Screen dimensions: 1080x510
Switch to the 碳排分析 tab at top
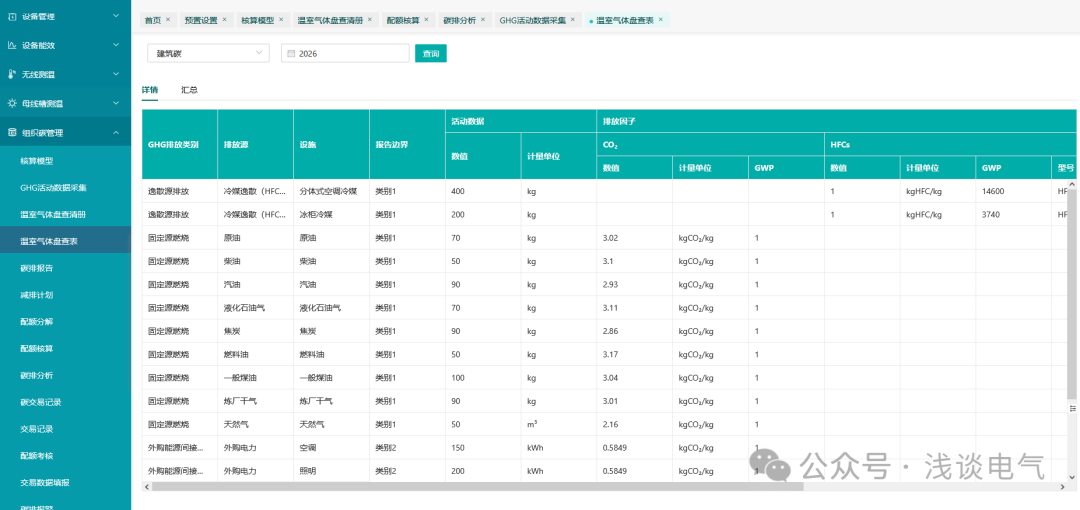[x=459, y=21]
